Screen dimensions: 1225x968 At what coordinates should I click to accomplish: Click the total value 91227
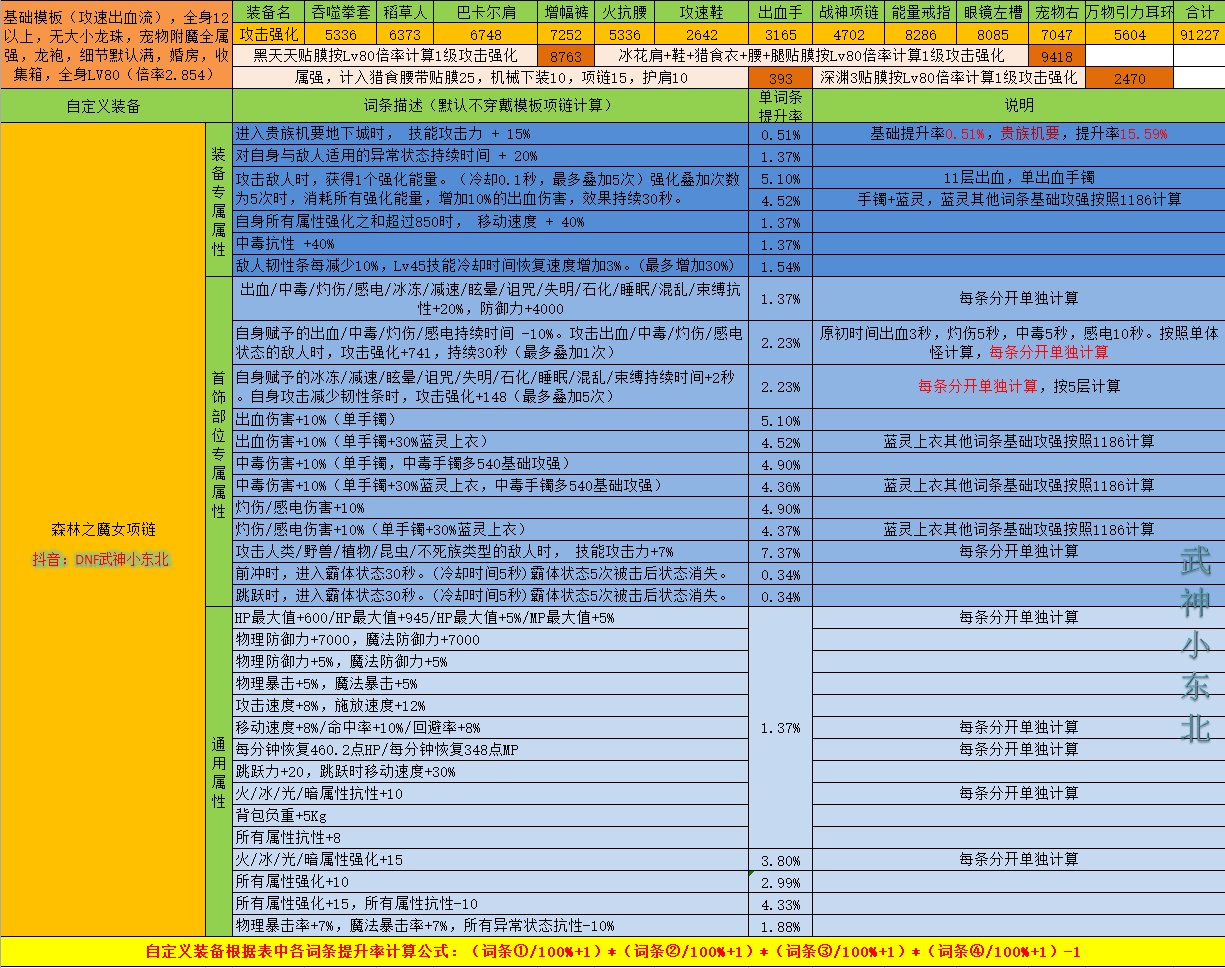[1199, 34]
